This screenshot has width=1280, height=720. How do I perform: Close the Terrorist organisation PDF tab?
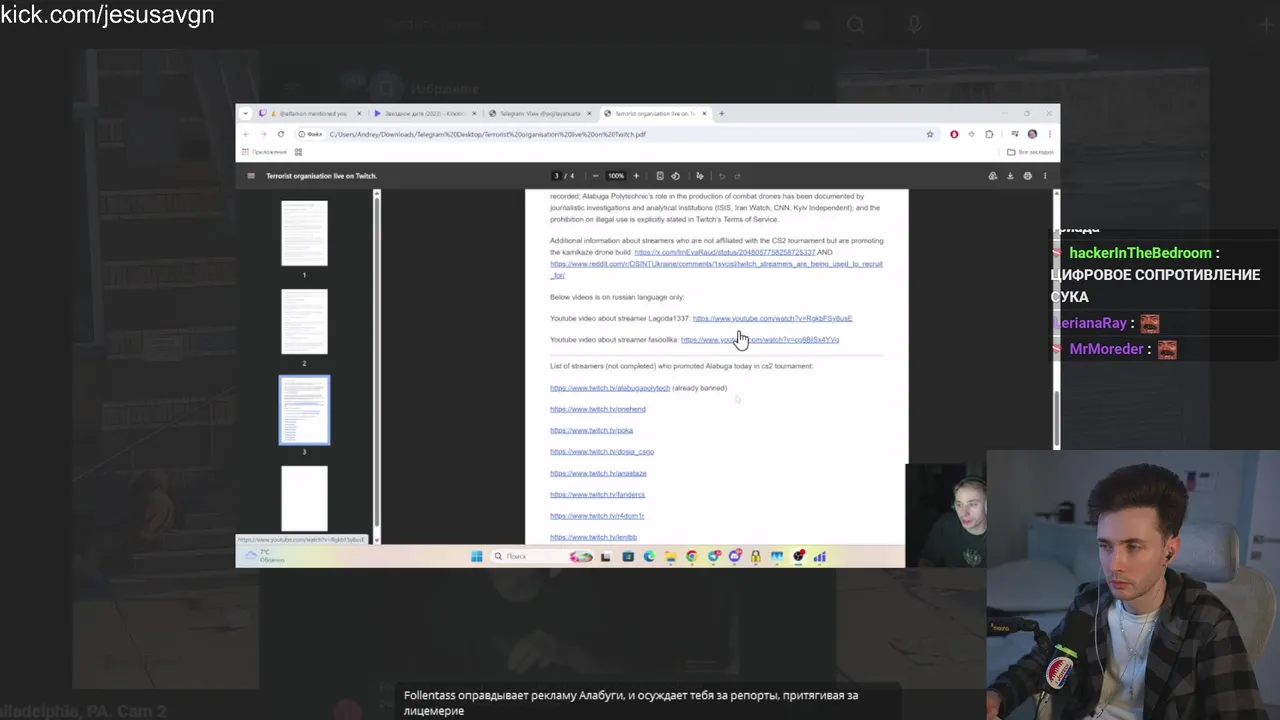click(x=704, y=113)
